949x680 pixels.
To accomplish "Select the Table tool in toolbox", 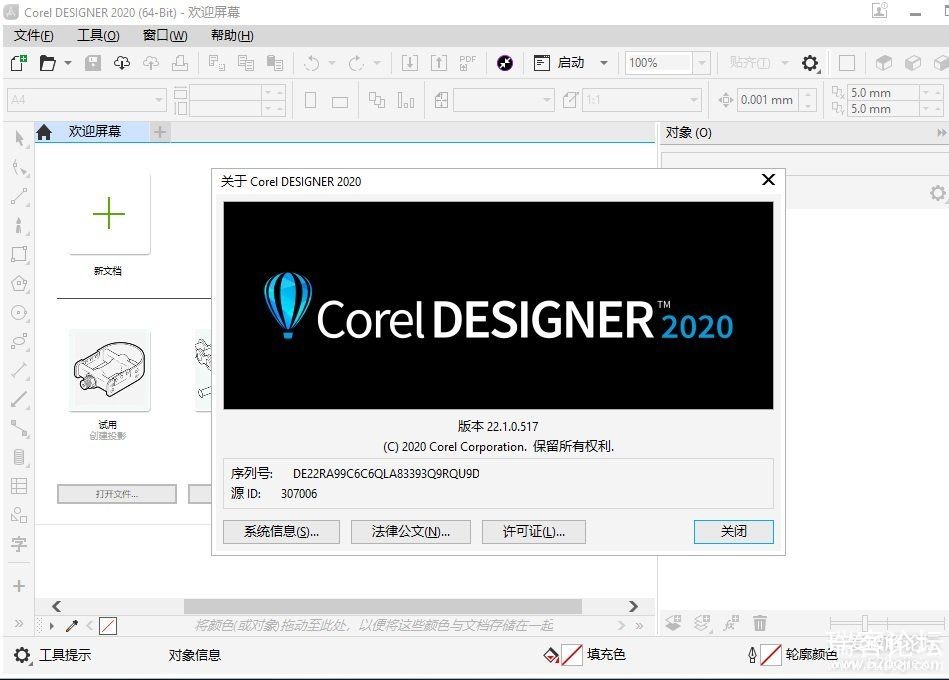I will [x=19, y=486].
